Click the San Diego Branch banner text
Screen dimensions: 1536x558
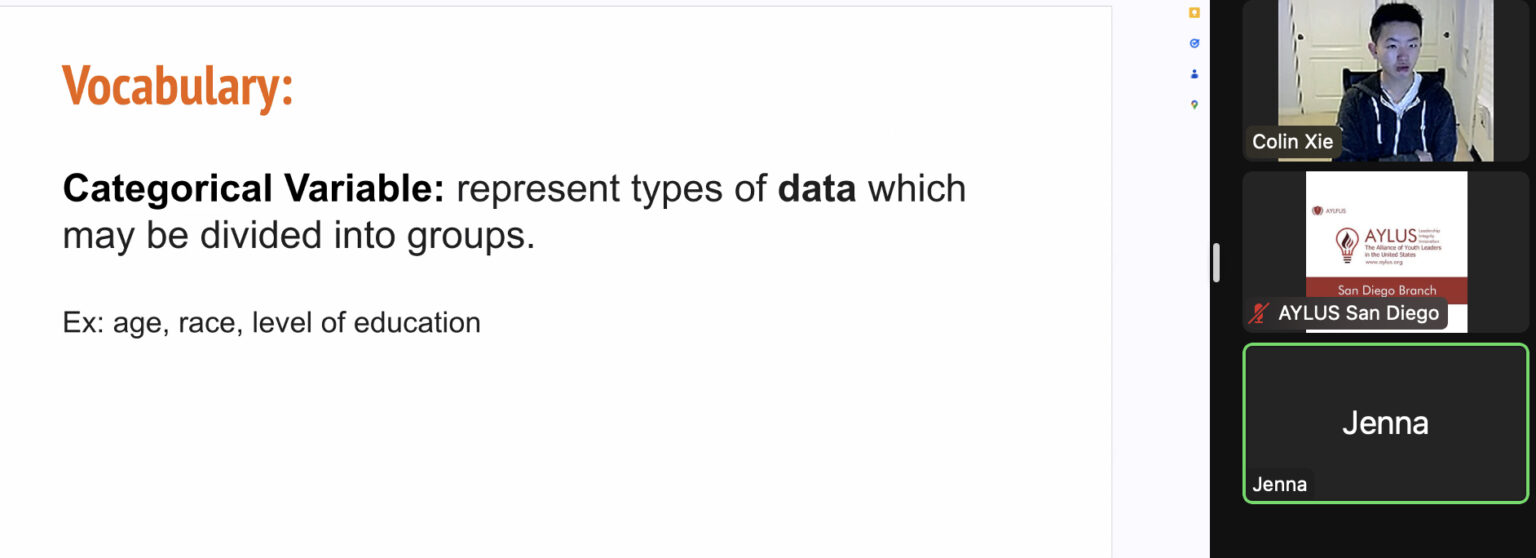[1386, 290]
